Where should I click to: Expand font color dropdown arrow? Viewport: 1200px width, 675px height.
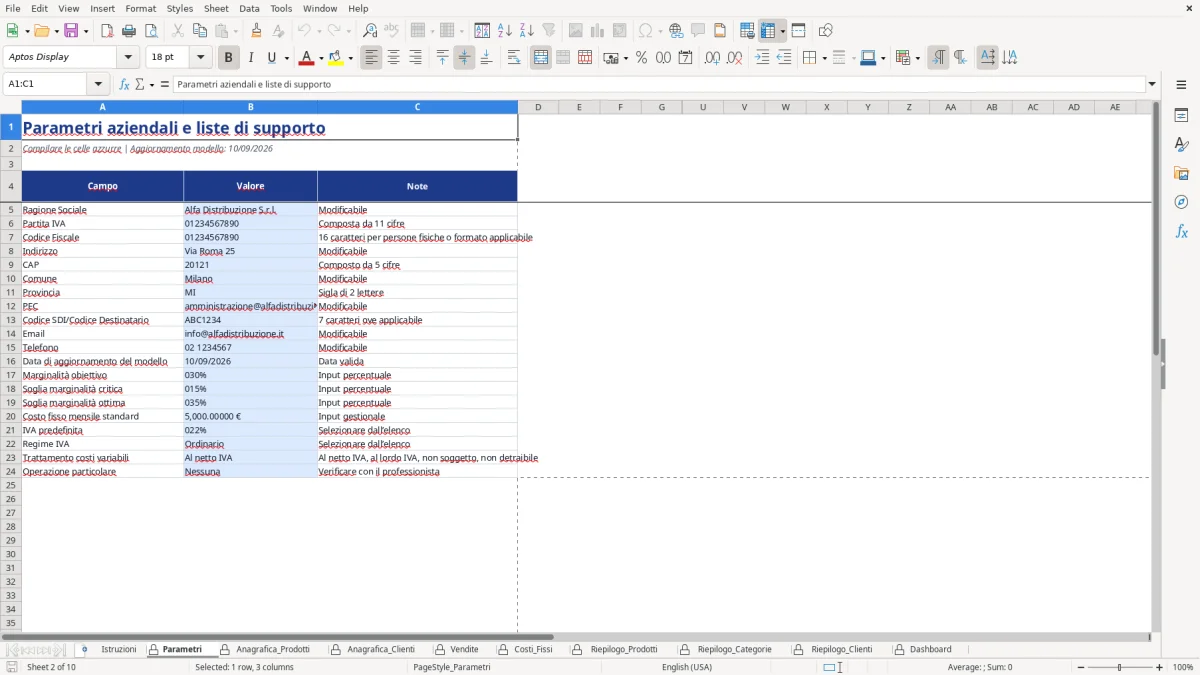[321, 58]
